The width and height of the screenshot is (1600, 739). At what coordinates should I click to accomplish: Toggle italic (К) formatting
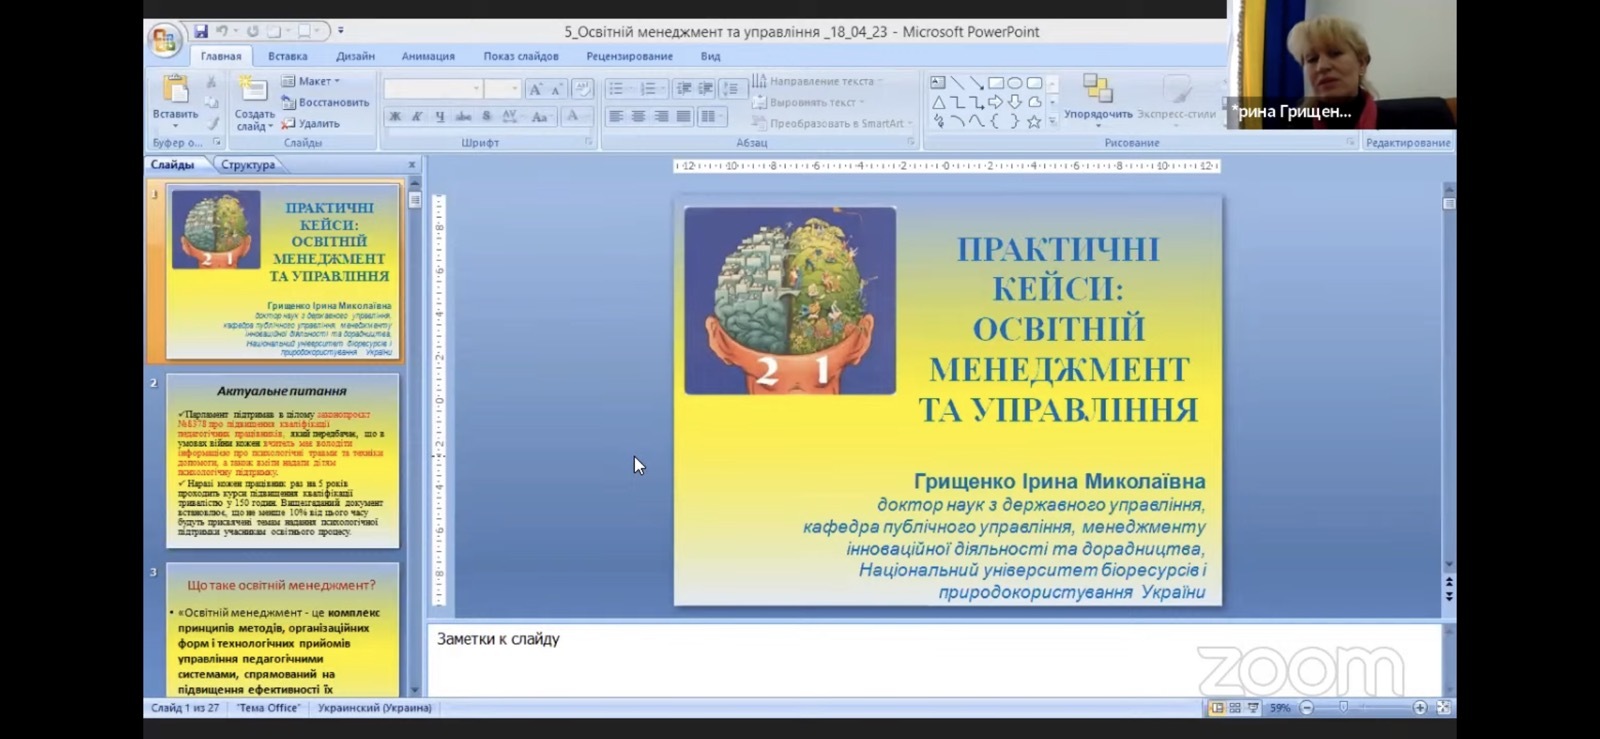(x=417, y=117)
